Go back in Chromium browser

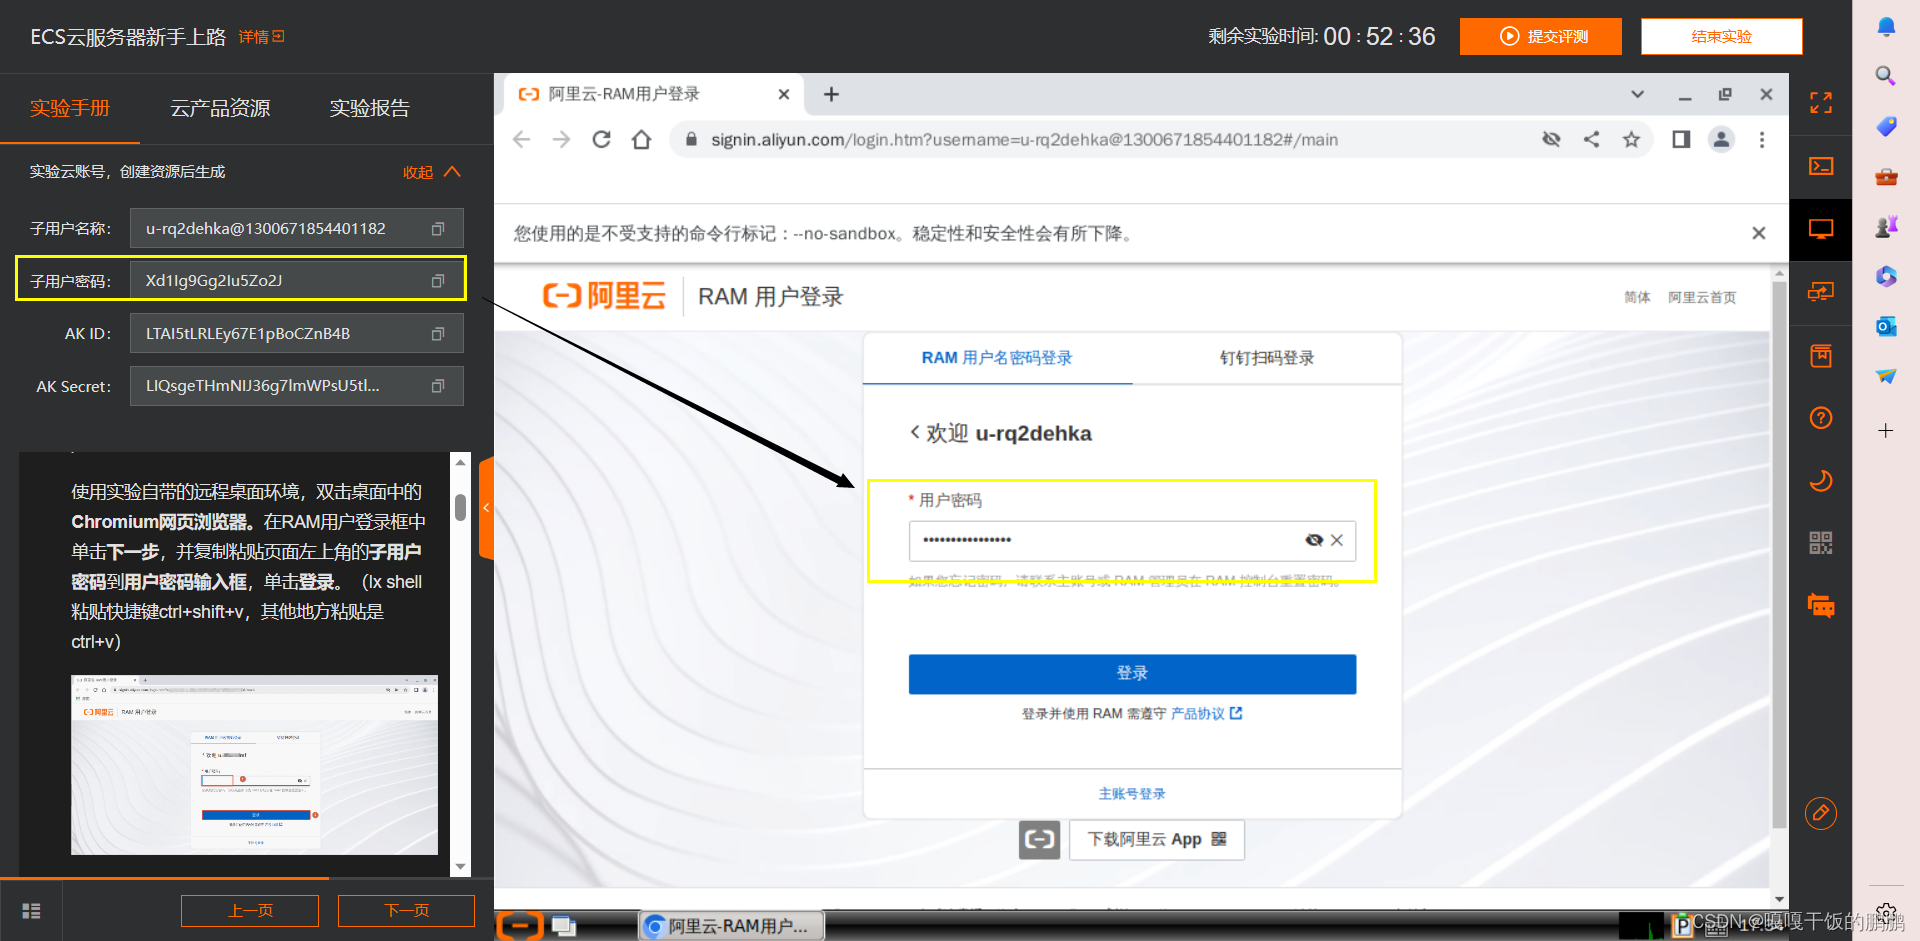(521, 140)
